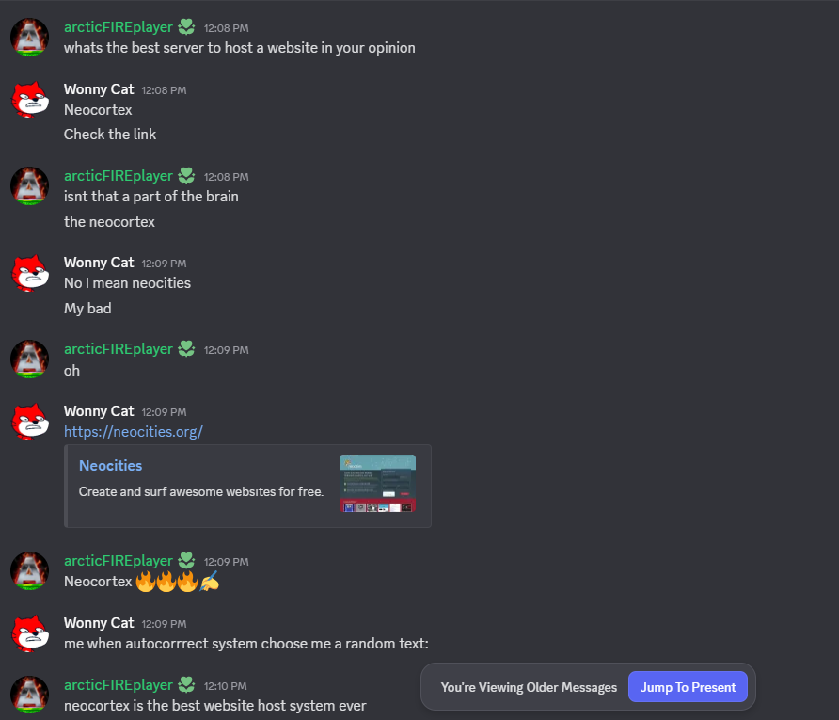Click the "You're Viewing Older Messages" banner text
839x720 pixels.
point(528,687)
